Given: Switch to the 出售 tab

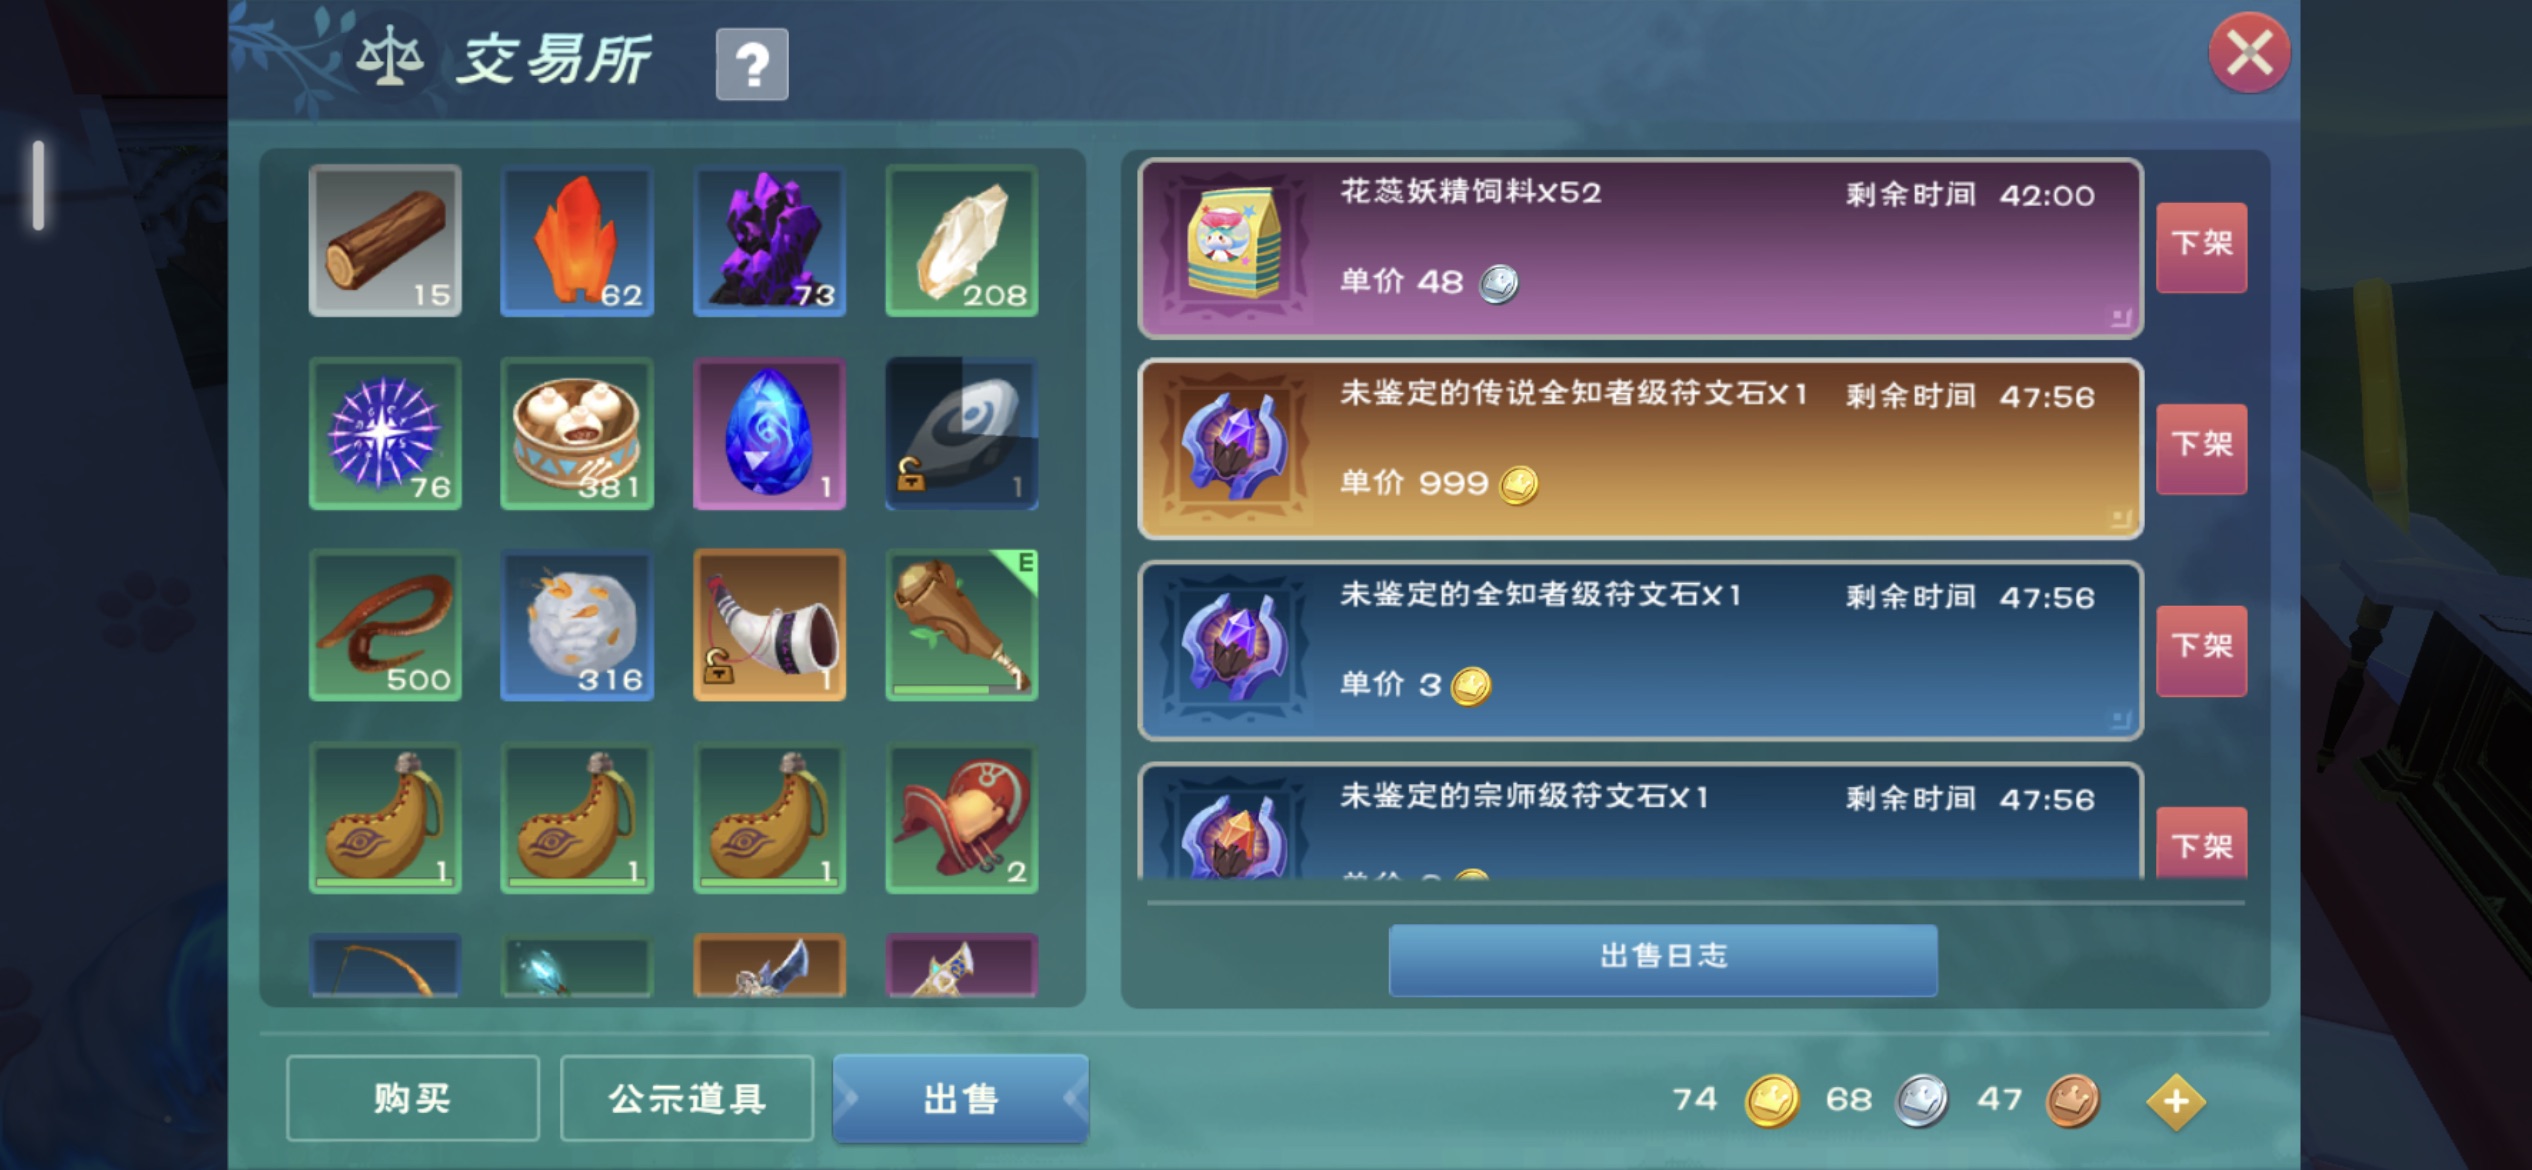Looking at the screenshot, I should point(961,1098).
